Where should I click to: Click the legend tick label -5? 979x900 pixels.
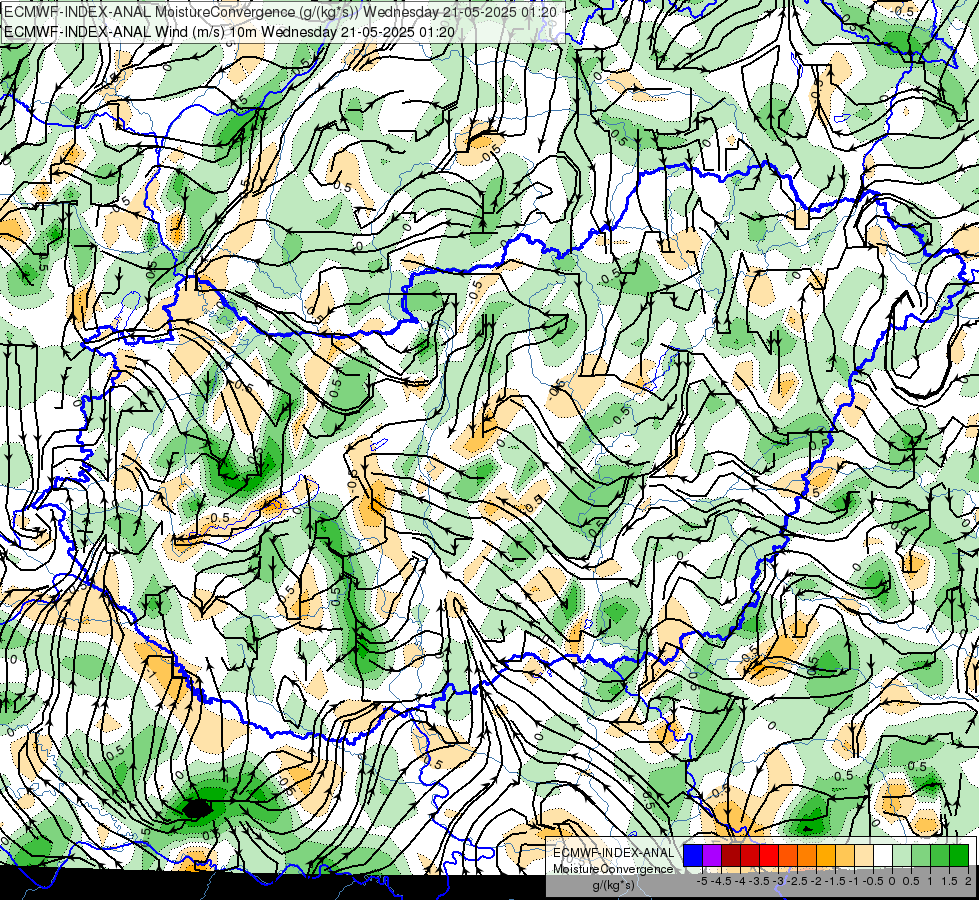[702, 881]
